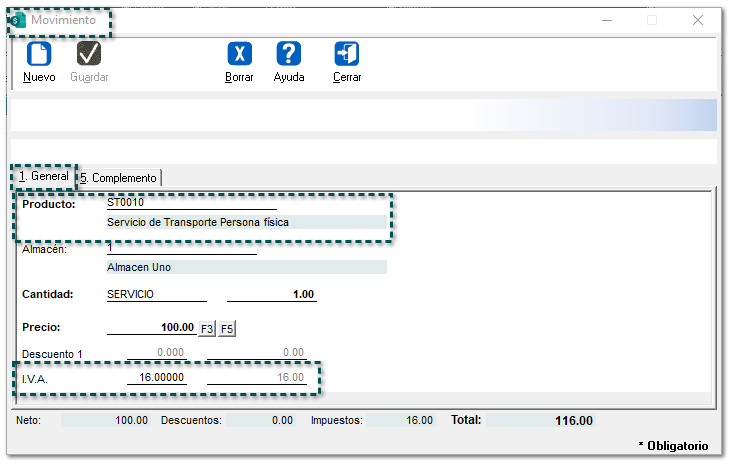
Task: Click the F5 button beside Precio
Action: point(227,329)
